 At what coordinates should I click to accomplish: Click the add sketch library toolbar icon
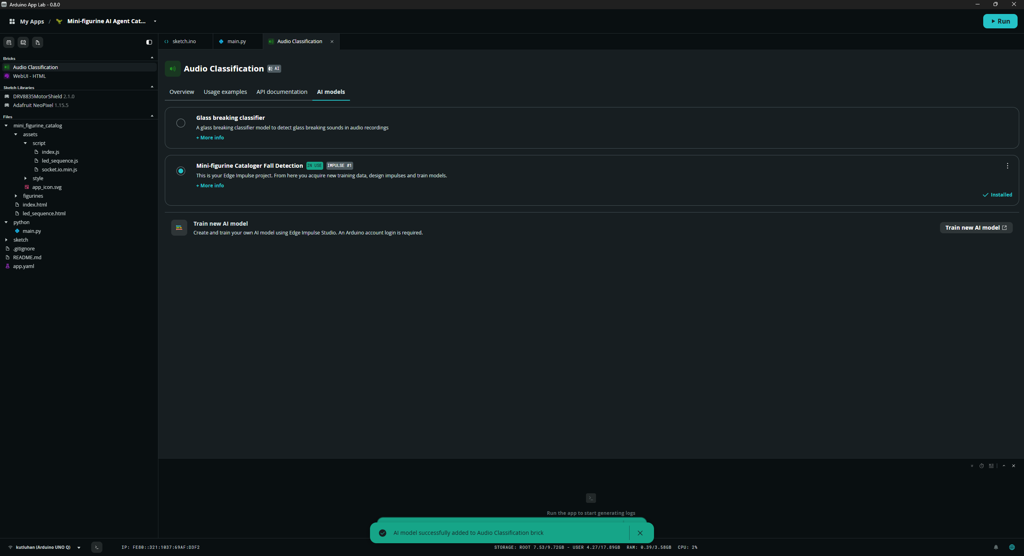click(23, 42)
